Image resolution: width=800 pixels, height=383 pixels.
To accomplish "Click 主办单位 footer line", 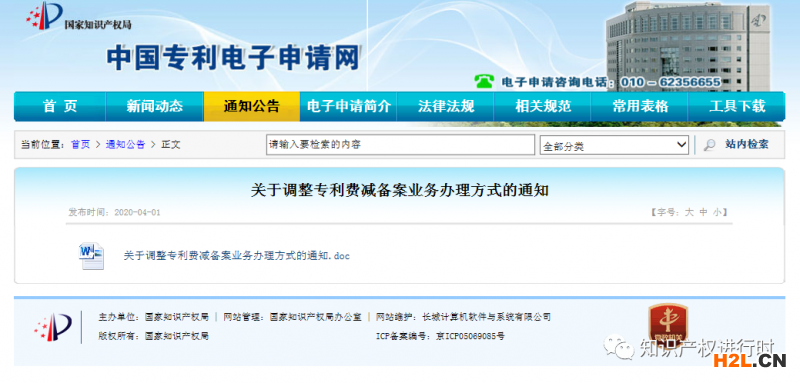I will pyautogui.click(x=154, y=317).
